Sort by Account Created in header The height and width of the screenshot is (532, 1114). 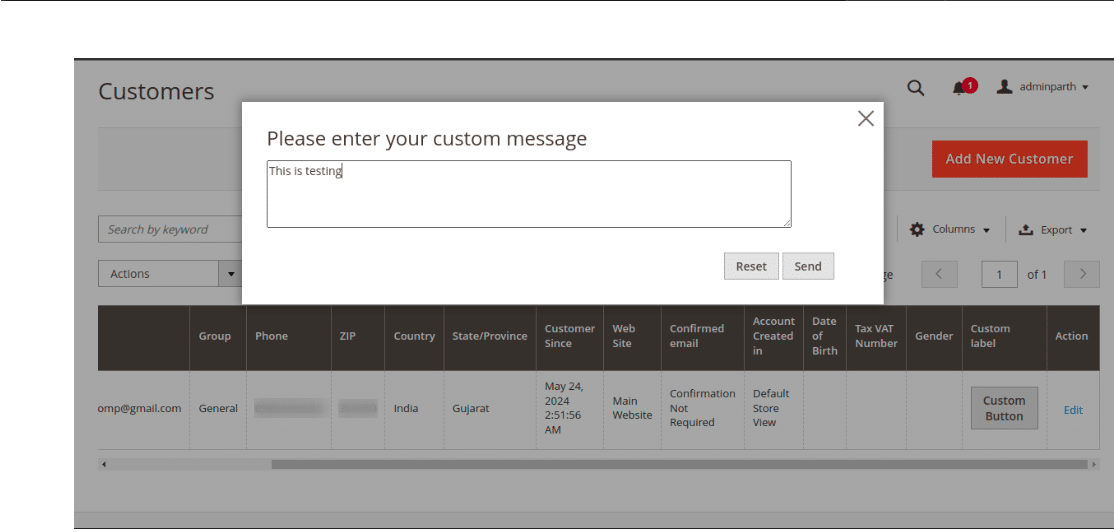coord(774,336)
